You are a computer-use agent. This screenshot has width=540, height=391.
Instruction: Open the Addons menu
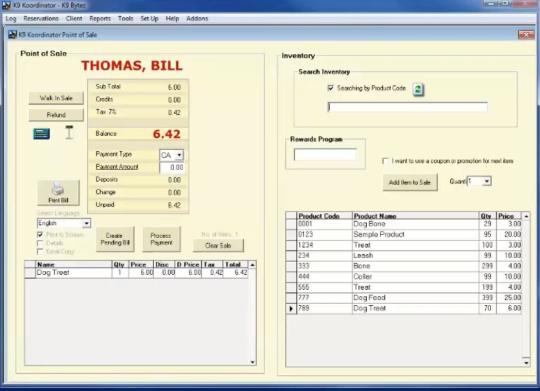[x=197, y=19]
